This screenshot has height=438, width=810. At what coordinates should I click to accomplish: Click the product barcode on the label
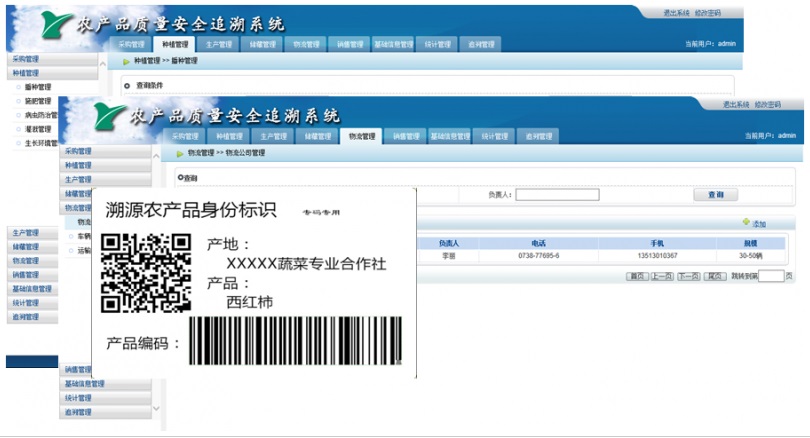[295, 341]
